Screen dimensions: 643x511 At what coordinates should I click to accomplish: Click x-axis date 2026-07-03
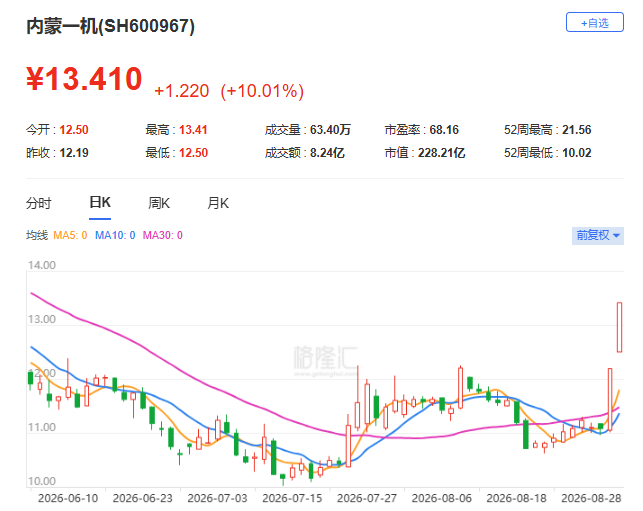click(217, 498)
